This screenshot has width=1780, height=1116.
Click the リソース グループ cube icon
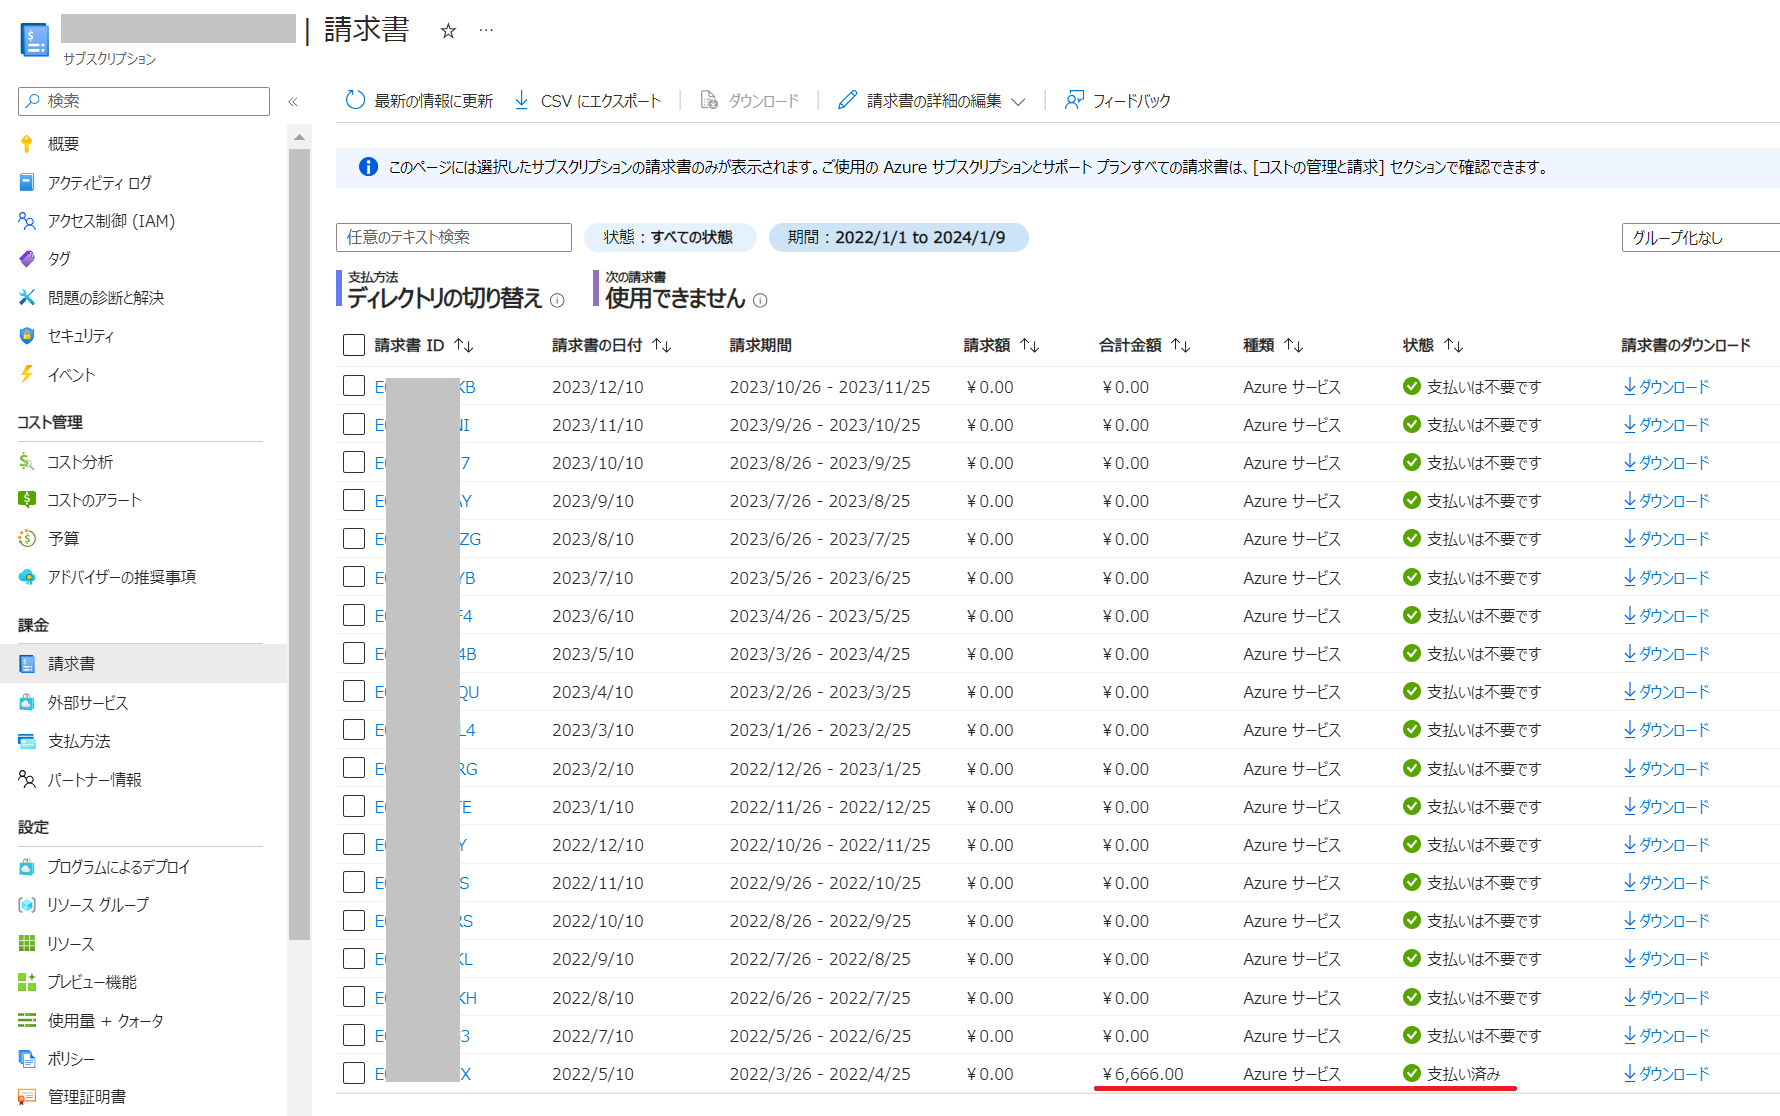click(x=27, y=904)
